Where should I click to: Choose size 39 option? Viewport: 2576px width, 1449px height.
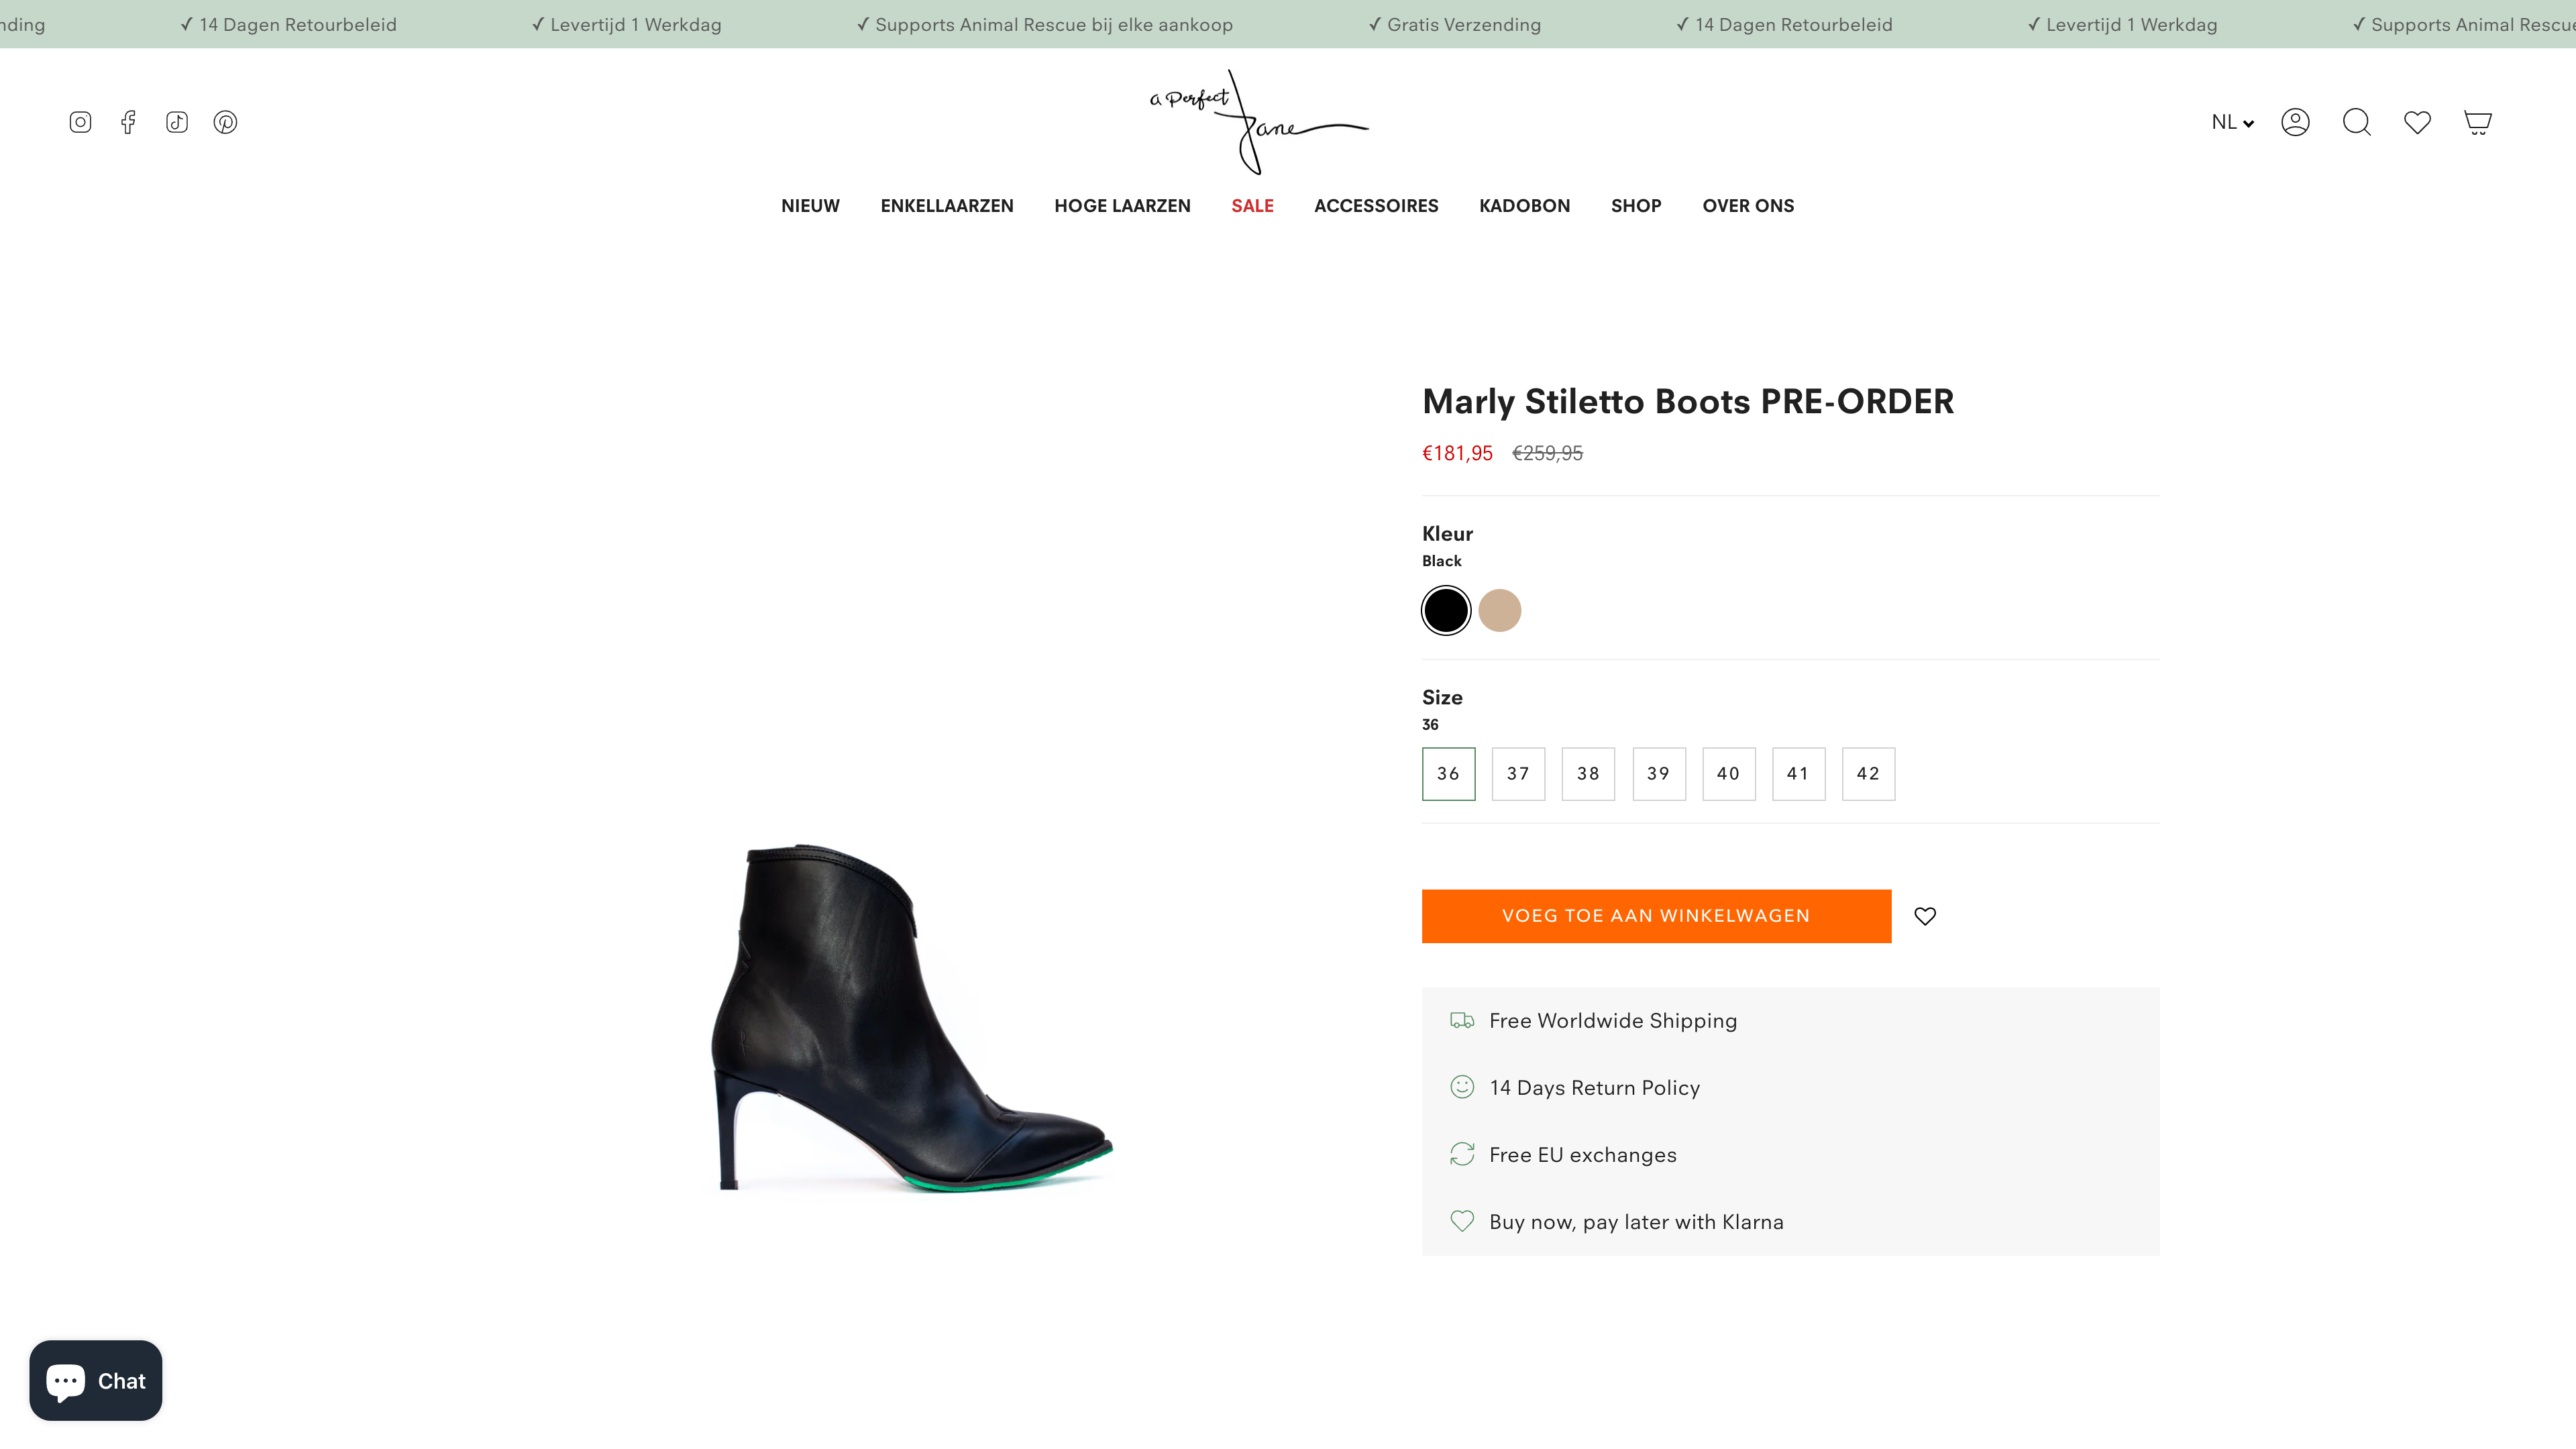[x=1658, y=774]
